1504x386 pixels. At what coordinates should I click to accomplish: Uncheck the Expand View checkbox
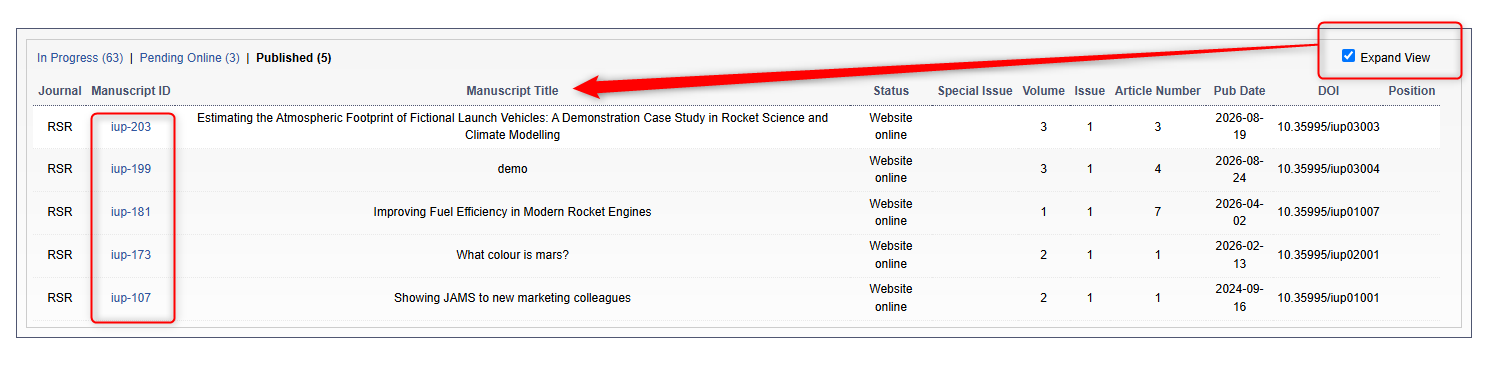tap(1348, 57)
